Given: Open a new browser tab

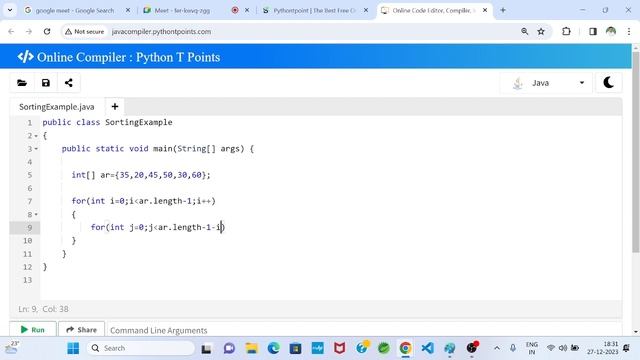Looking at the screenshot, I should 503,10.
